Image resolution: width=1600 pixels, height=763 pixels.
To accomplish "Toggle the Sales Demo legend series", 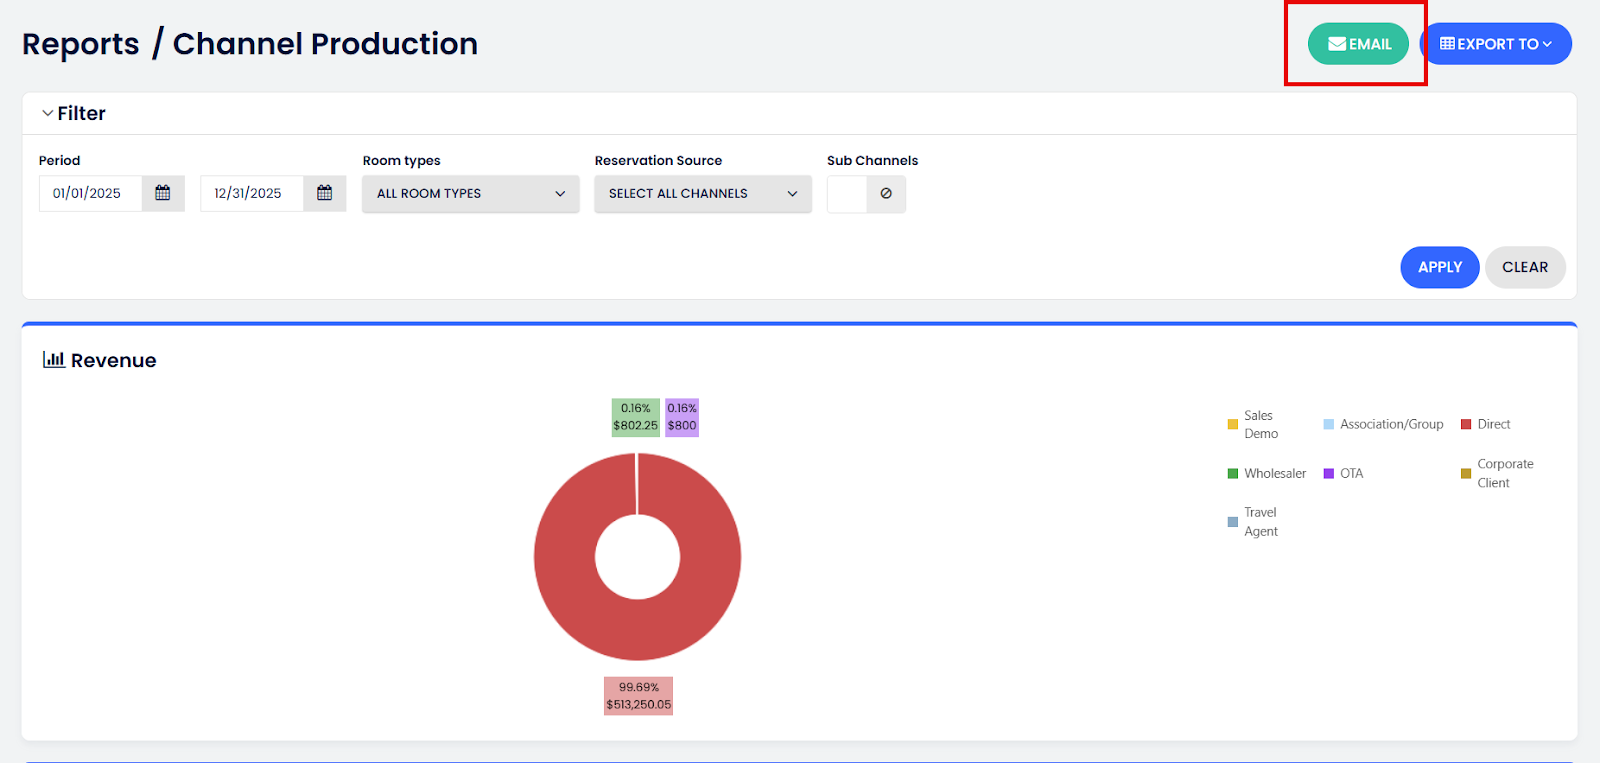I will [x=1252, y=424].
